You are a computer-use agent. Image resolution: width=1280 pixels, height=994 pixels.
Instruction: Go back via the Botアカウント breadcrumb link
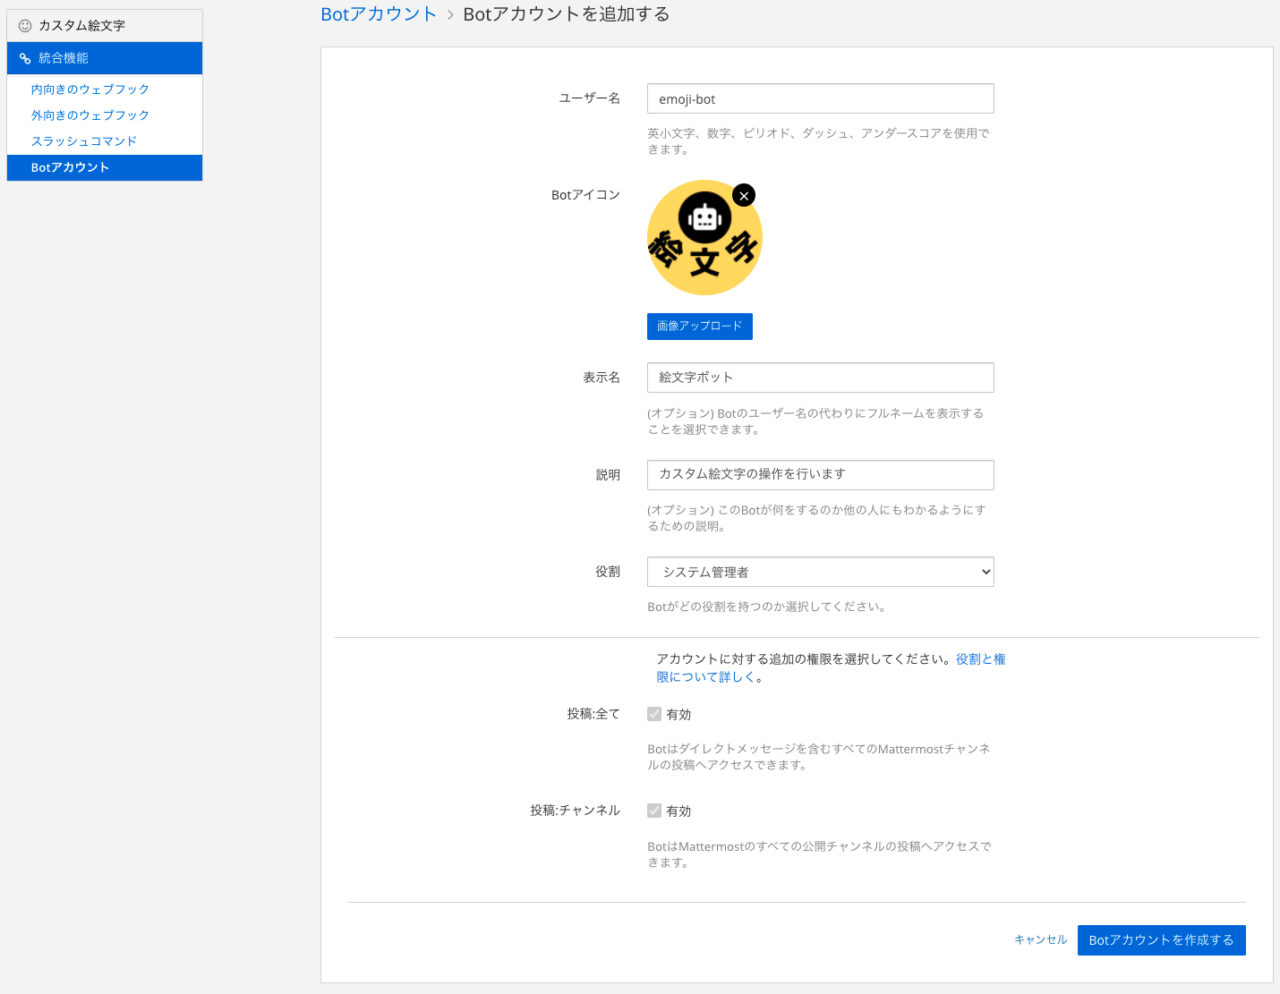(378, 14)
